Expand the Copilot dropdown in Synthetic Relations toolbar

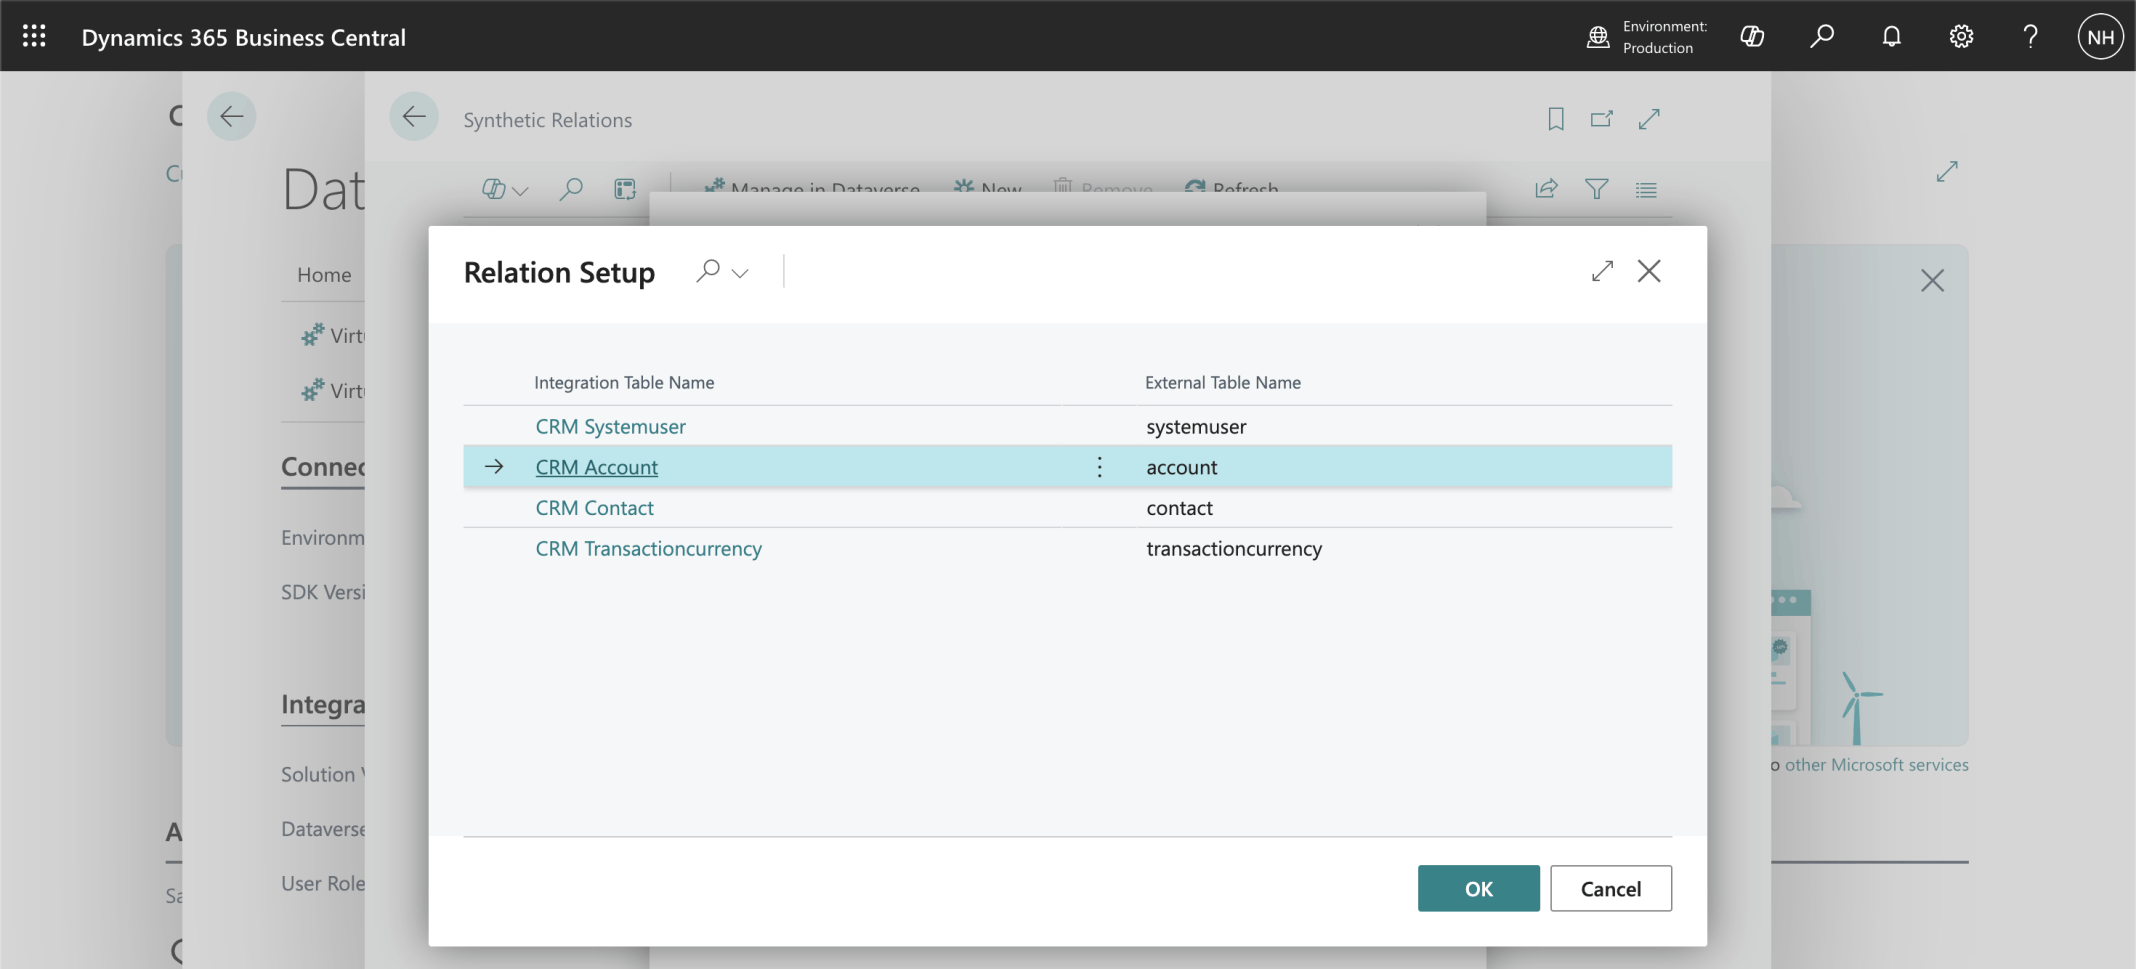520,190
